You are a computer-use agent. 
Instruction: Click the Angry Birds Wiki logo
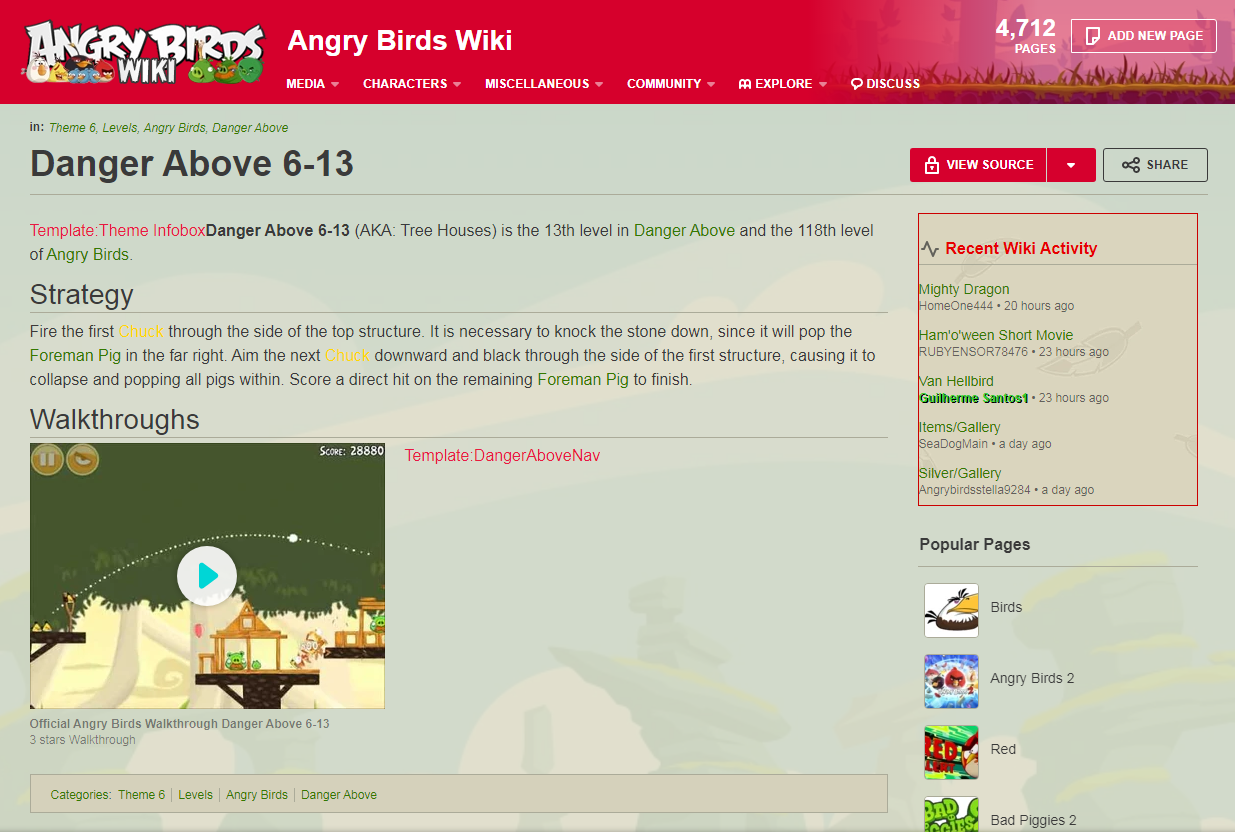tap(145, 51)
